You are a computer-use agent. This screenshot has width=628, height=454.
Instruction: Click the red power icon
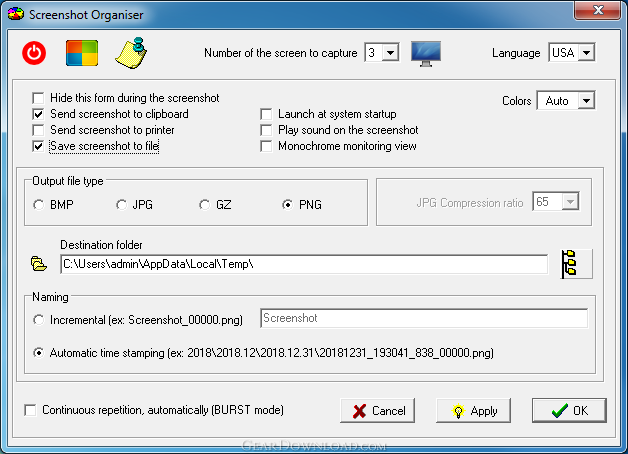pos(34,53)
